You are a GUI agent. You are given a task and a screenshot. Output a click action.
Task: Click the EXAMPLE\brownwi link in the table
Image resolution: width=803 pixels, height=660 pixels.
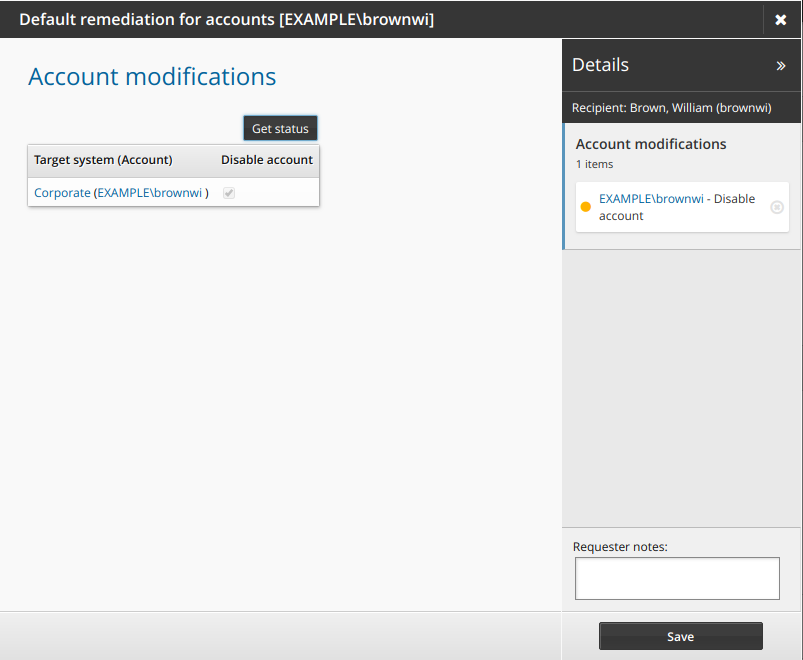pos(150,192)
